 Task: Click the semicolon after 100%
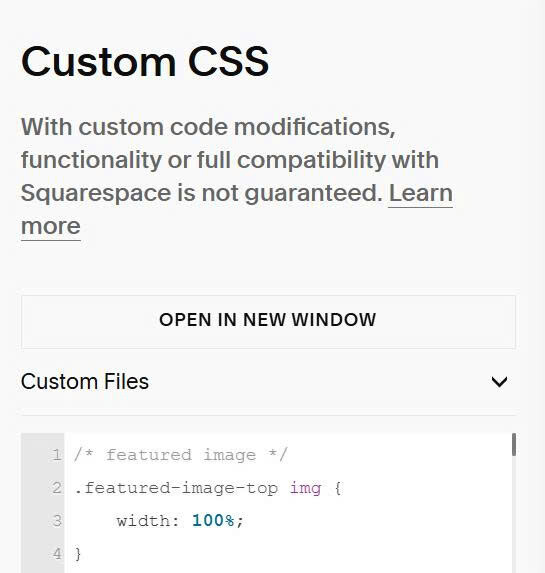(239, 521)
